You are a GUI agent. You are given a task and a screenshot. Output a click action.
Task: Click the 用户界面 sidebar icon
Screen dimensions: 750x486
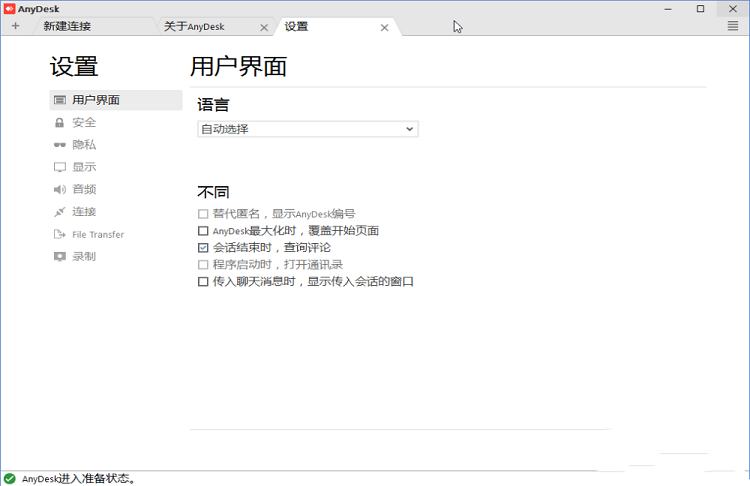pyautogui.click(x=60, y=100)
